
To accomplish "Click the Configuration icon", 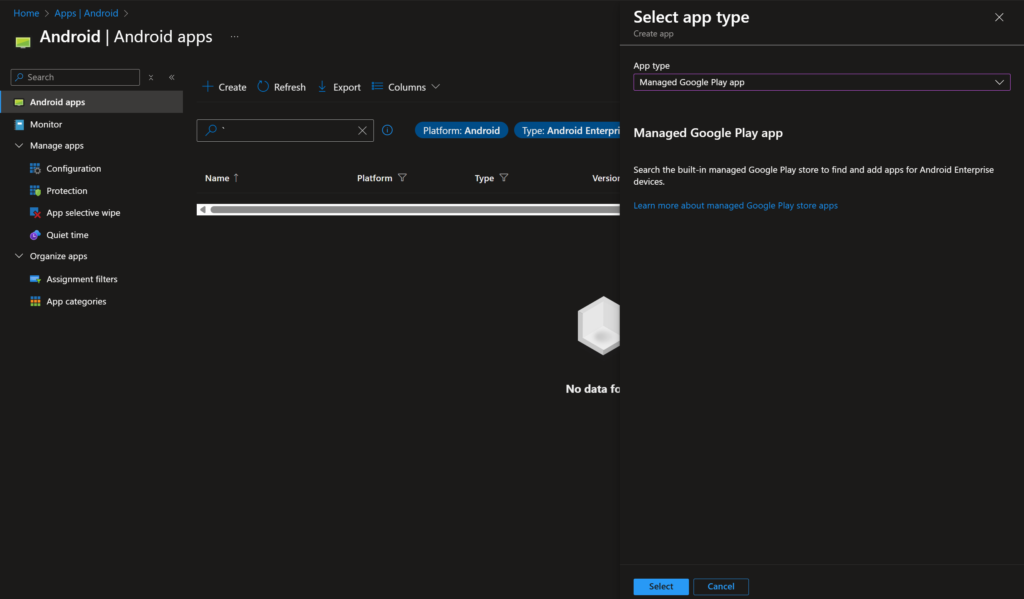I will tap(35, 169).
